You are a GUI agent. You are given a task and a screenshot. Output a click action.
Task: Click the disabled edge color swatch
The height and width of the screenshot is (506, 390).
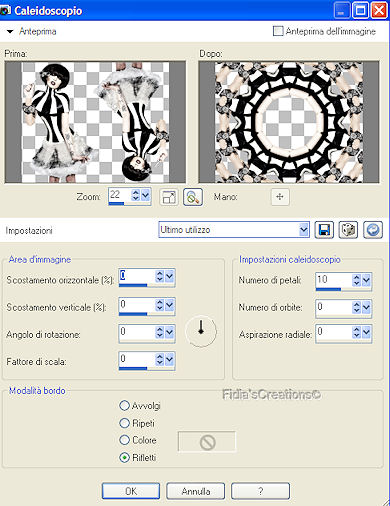207,442
